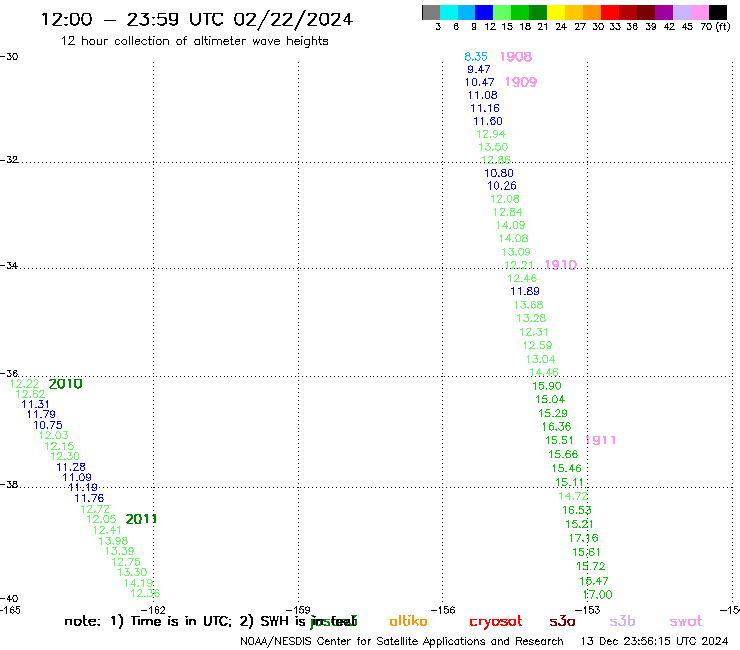Click the 'swot' satellite legend label

pos(686,621)
